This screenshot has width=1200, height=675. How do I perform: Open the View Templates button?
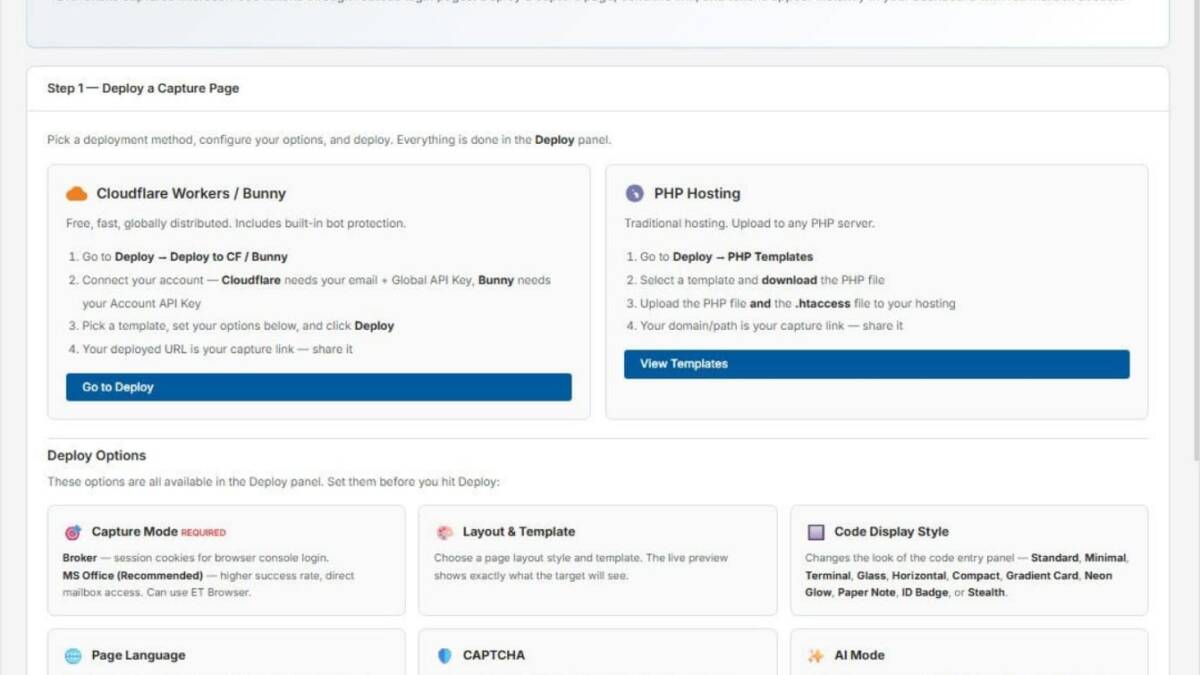(877, 364)
